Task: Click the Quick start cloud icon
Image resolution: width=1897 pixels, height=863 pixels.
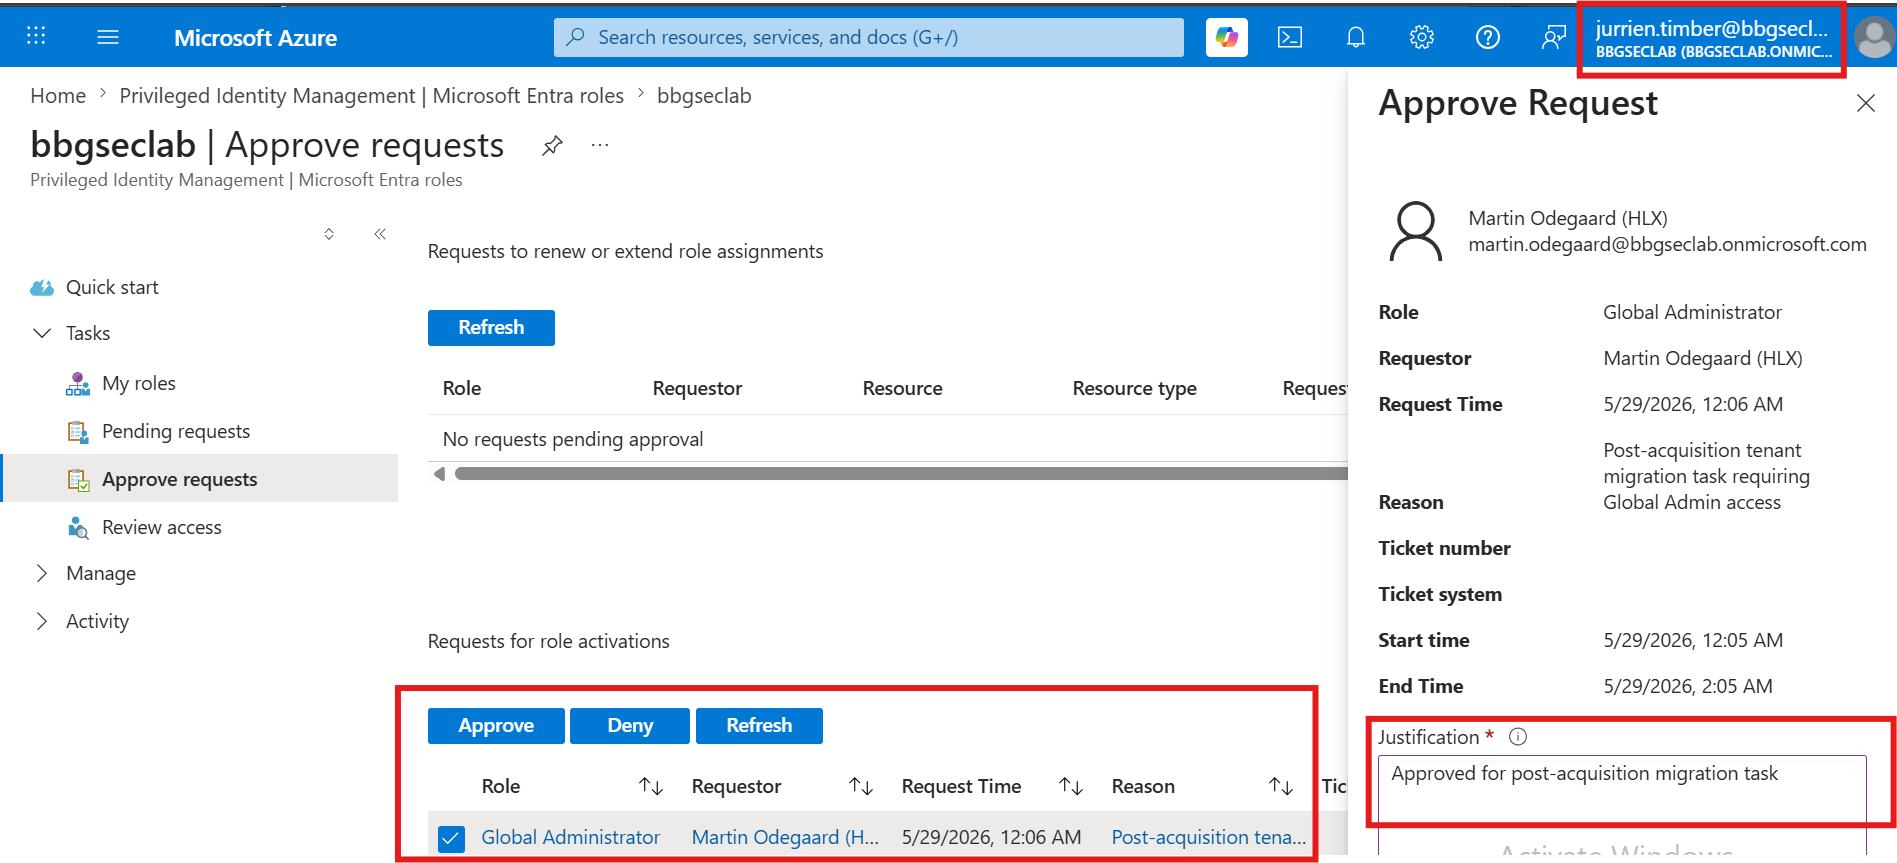Action: pos(42,288)
